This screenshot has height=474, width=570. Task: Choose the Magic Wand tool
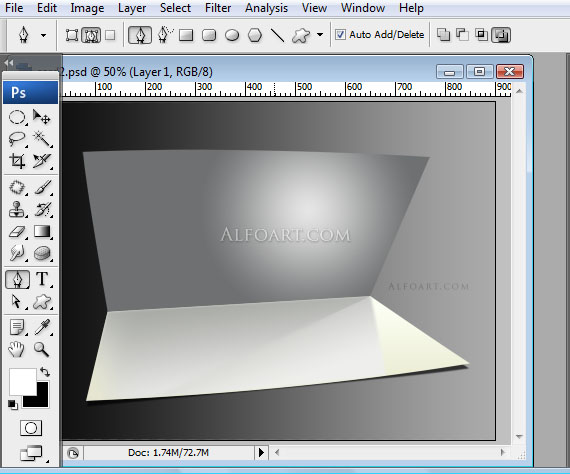[42, 138]
